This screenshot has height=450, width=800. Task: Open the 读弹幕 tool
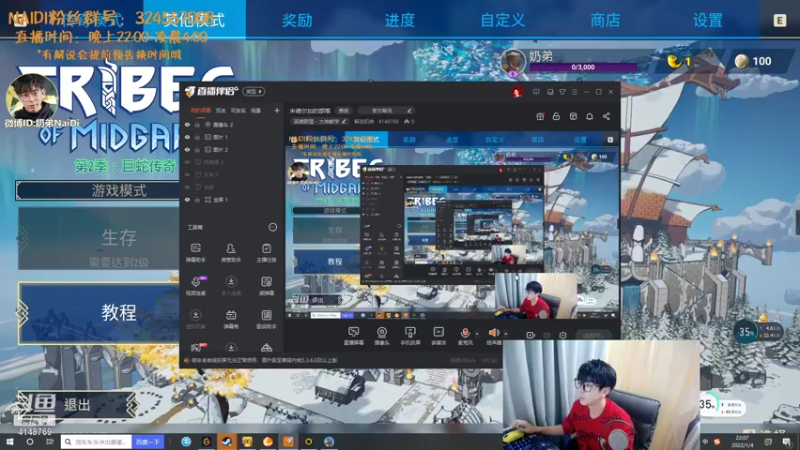tap(266, 286)
